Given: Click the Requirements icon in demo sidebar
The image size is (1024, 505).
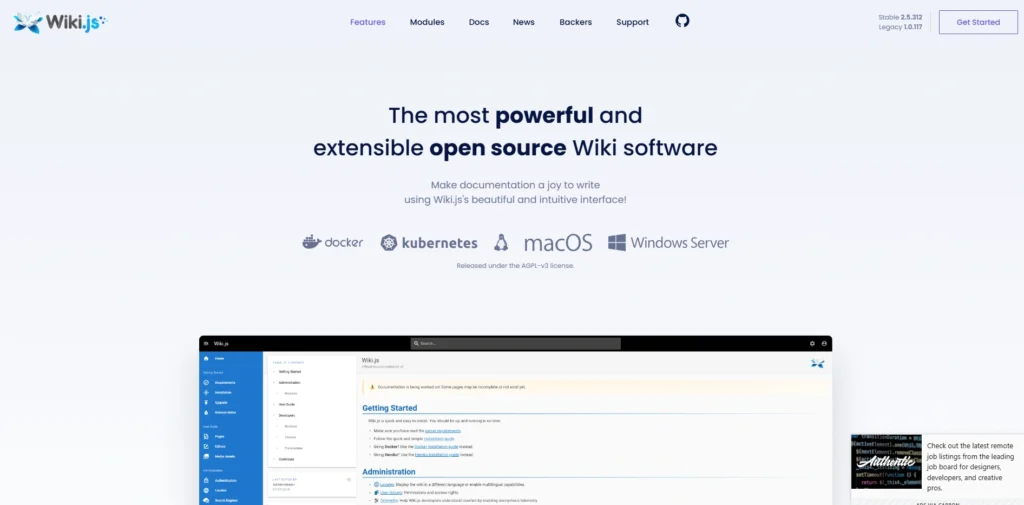Looking at the screenshot, I should point(206,382).
